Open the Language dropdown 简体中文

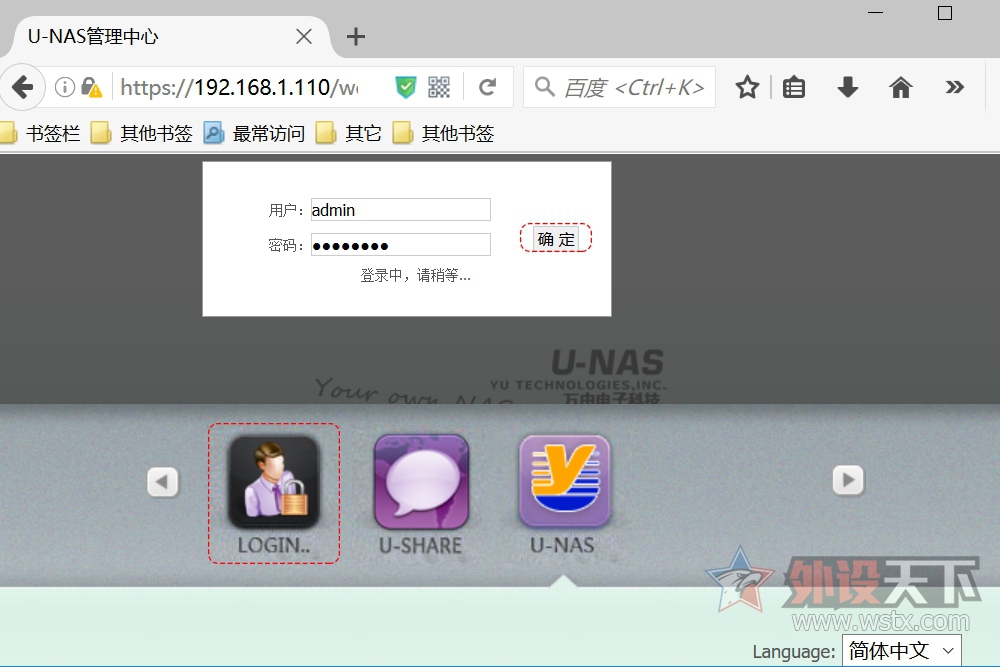click(x=902, y=650)
